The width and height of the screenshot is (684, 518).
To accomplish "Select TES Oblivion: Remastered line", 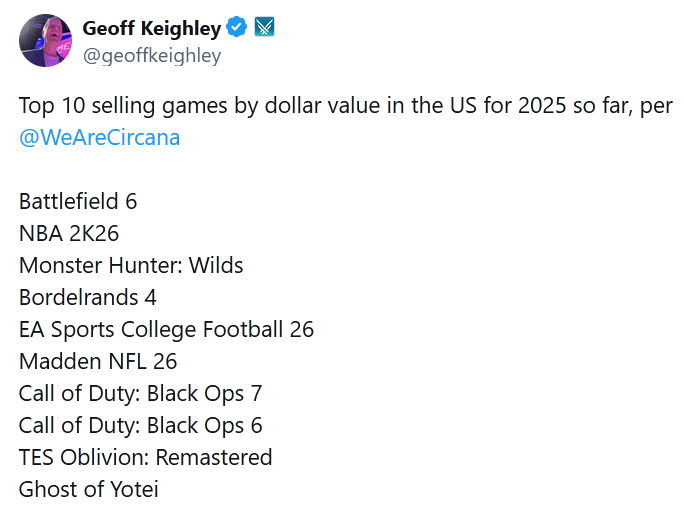I will 145,457.
